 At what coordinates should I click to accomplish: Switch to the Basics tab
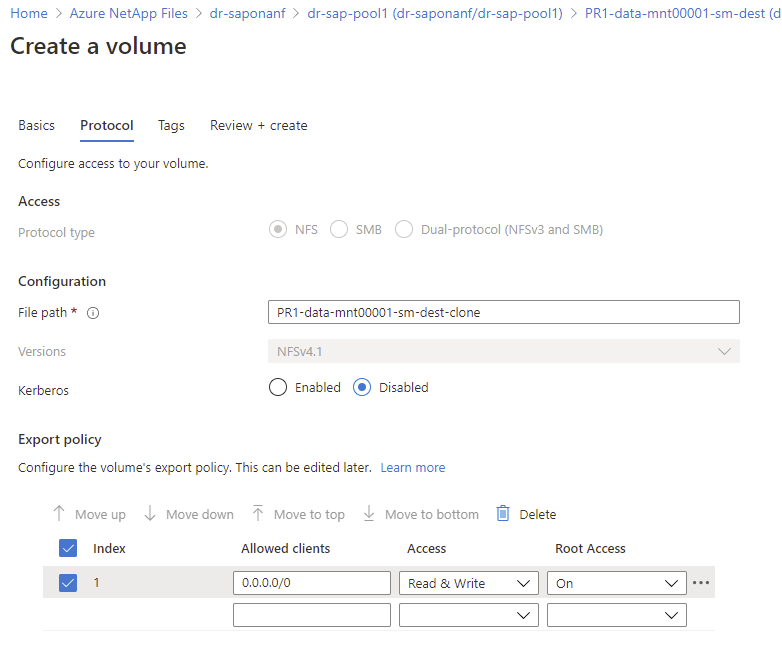tap(37, 125)
